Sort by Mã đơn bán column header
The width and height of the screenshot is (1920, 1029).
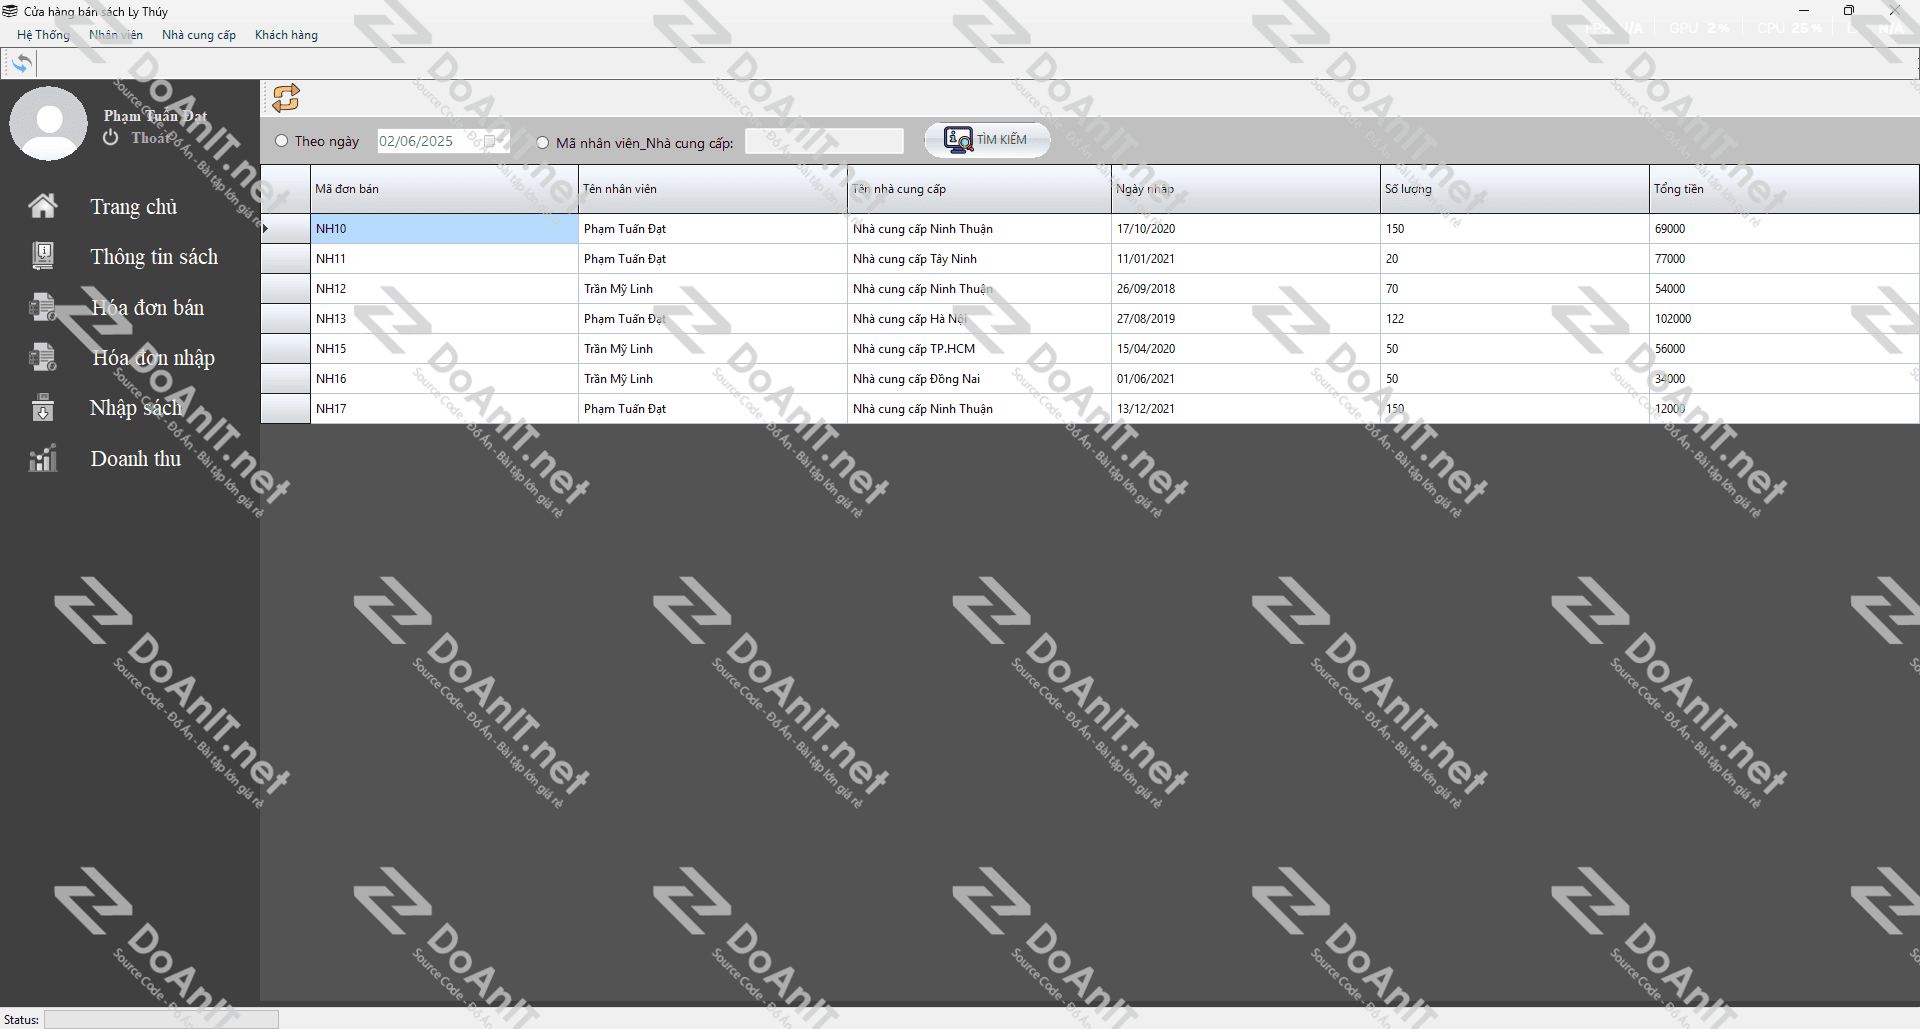(x=444, y=189)
